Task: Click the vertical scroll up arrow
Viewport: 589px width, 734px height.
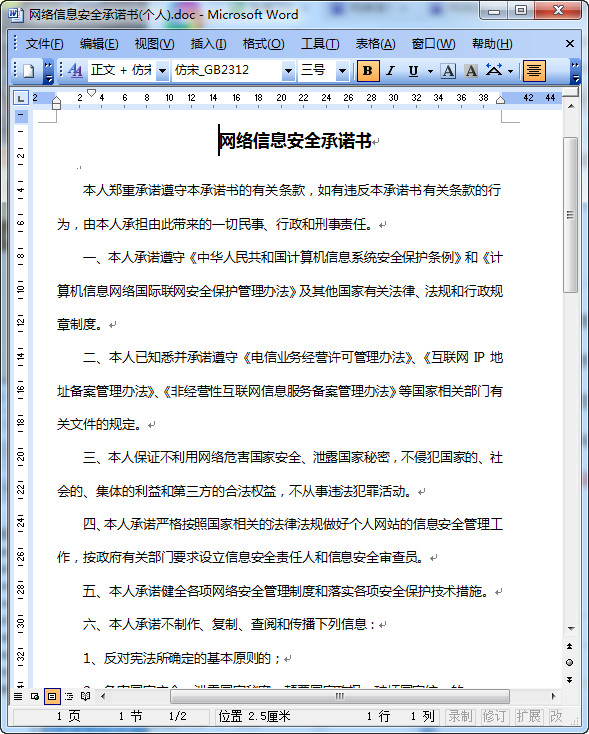Action: [571, 107]
